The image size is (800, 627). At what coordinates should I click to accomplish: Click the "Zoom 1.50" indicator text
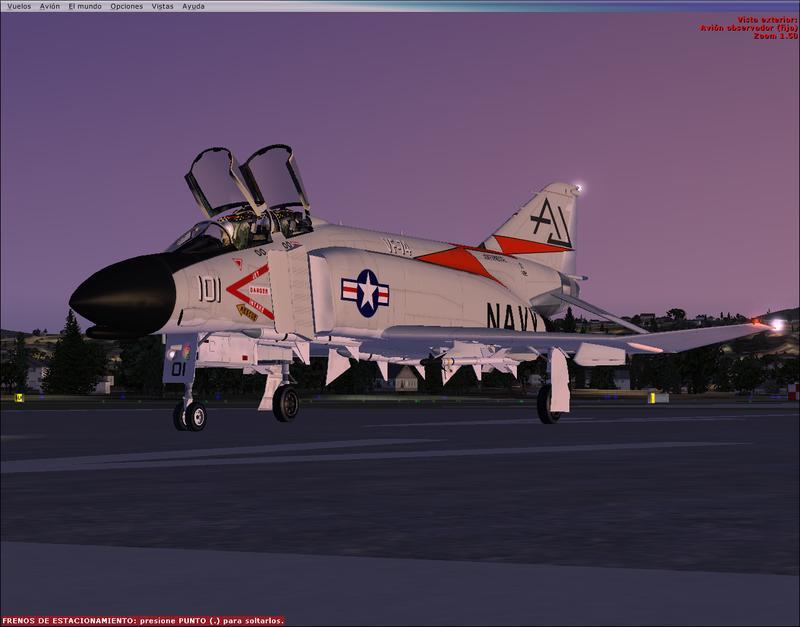coord(775,36)
